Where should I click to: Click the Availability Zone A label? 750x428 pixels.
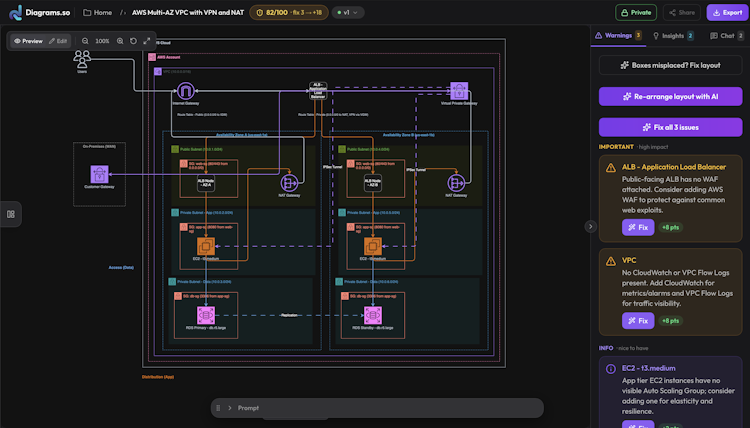click(x=242, y=135)
